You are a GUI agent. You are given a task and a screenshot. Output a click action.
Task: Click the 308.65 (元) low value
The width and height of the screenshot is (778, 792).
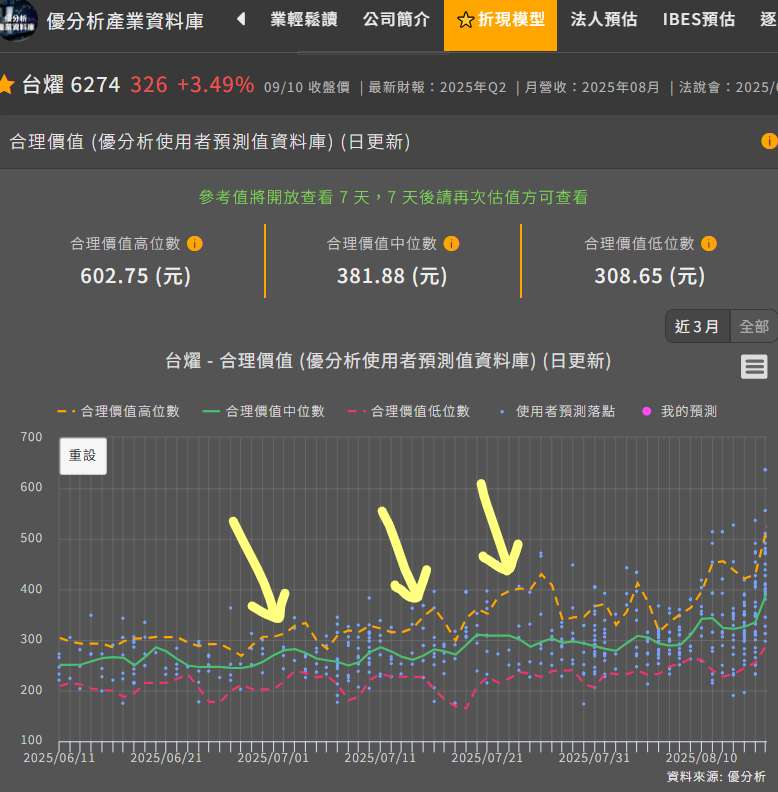649,276
